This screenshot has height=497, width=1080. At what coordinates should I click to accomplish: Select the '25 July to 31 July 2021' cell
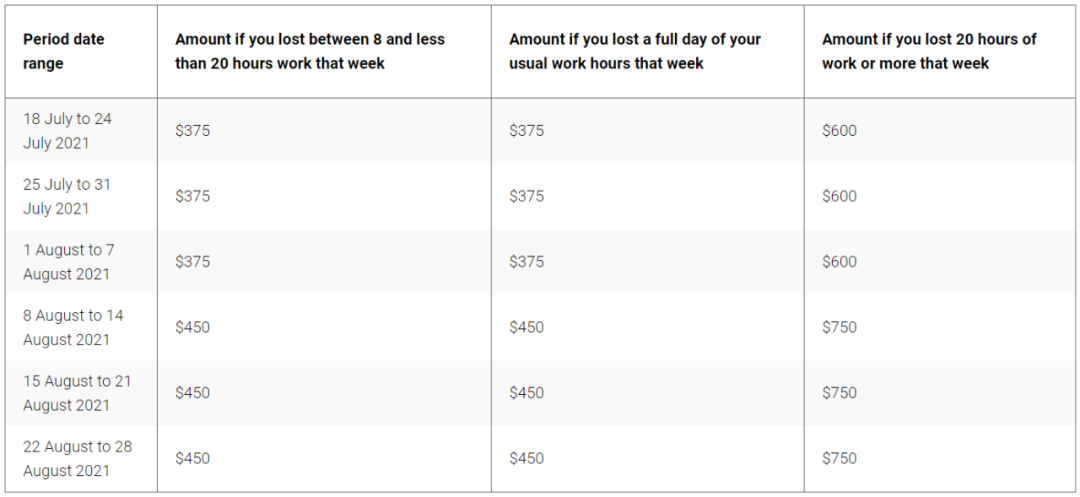67,196
